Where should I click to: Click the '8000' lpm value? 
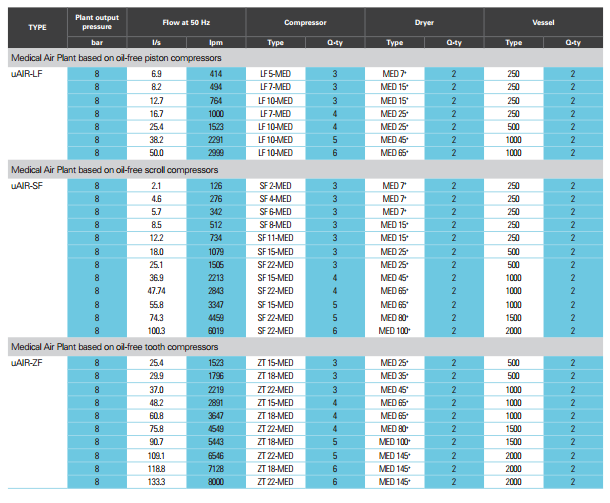click(216, 482)
